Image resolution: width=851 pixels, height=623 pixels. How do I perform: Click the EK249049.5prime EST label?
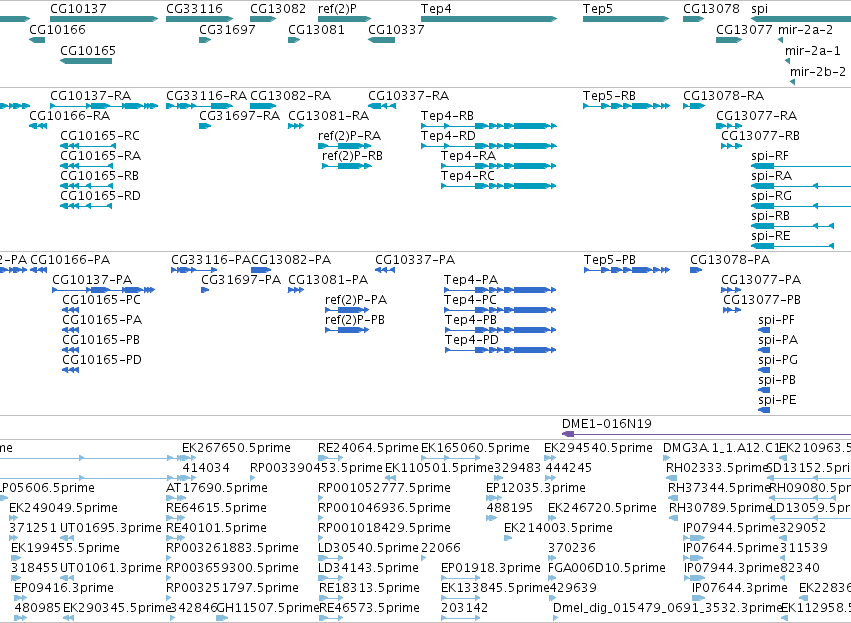(63, 507)
